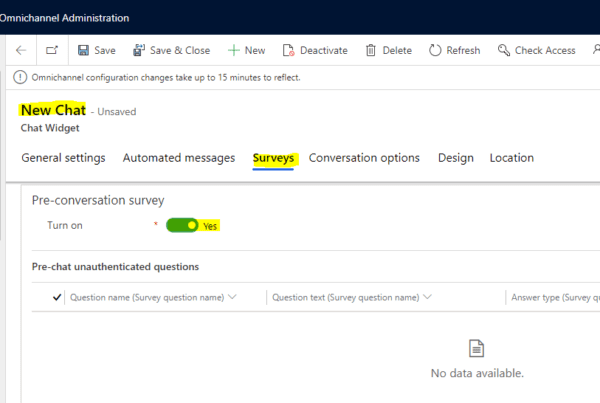Click the Delete trash can icon

coord(371,50)
